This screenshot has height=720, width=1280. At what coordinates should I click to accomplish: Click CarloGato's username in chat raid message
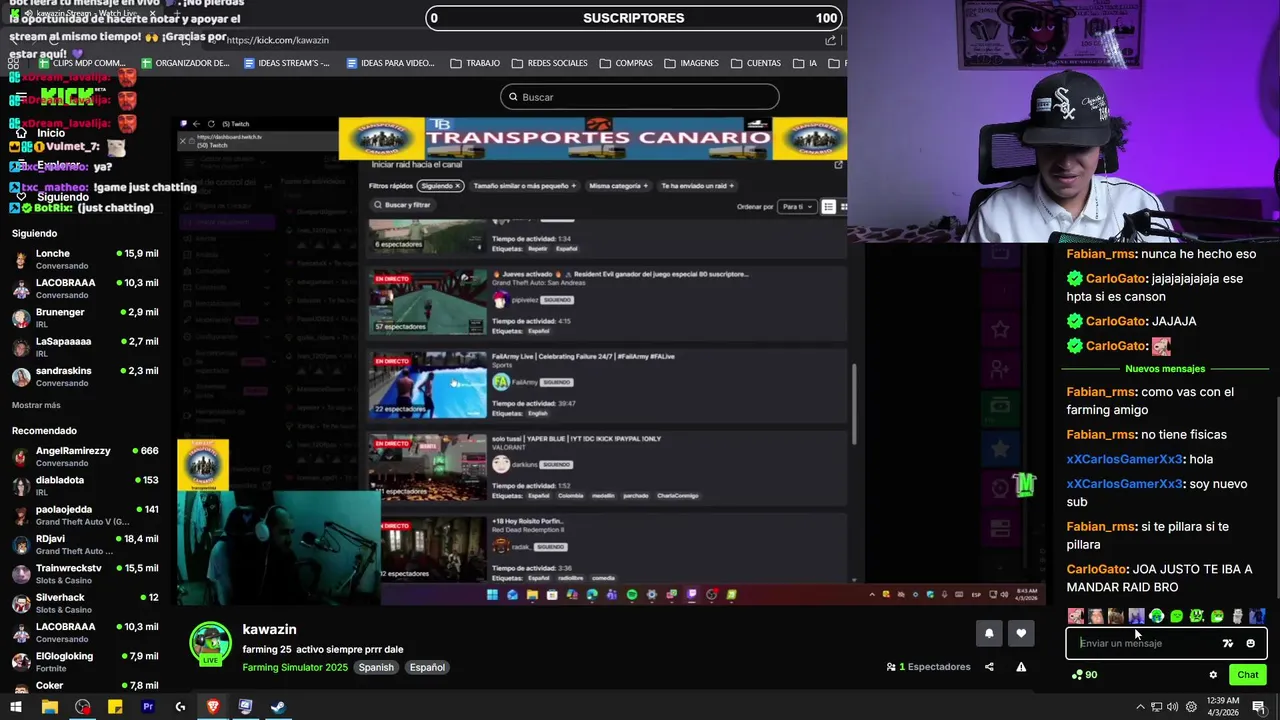(x=1097, y=569)
